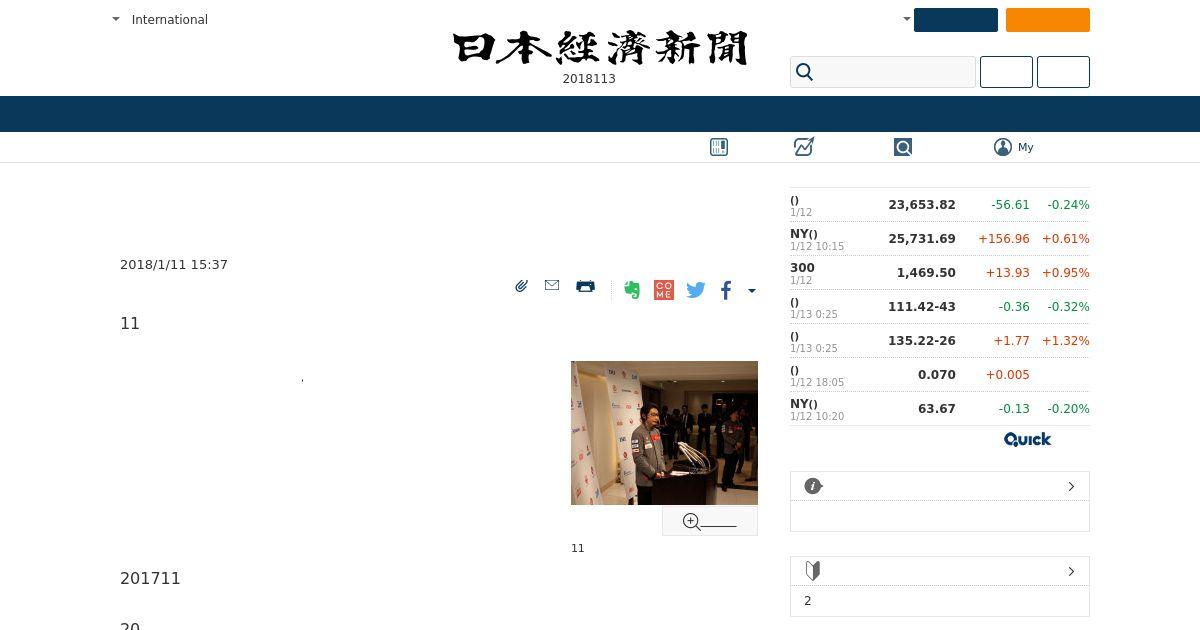The height and width of the screenshot is (630, 1200).
Task: Open the My profile icon
Action: pyautogui.click(x=1003, y=147)
